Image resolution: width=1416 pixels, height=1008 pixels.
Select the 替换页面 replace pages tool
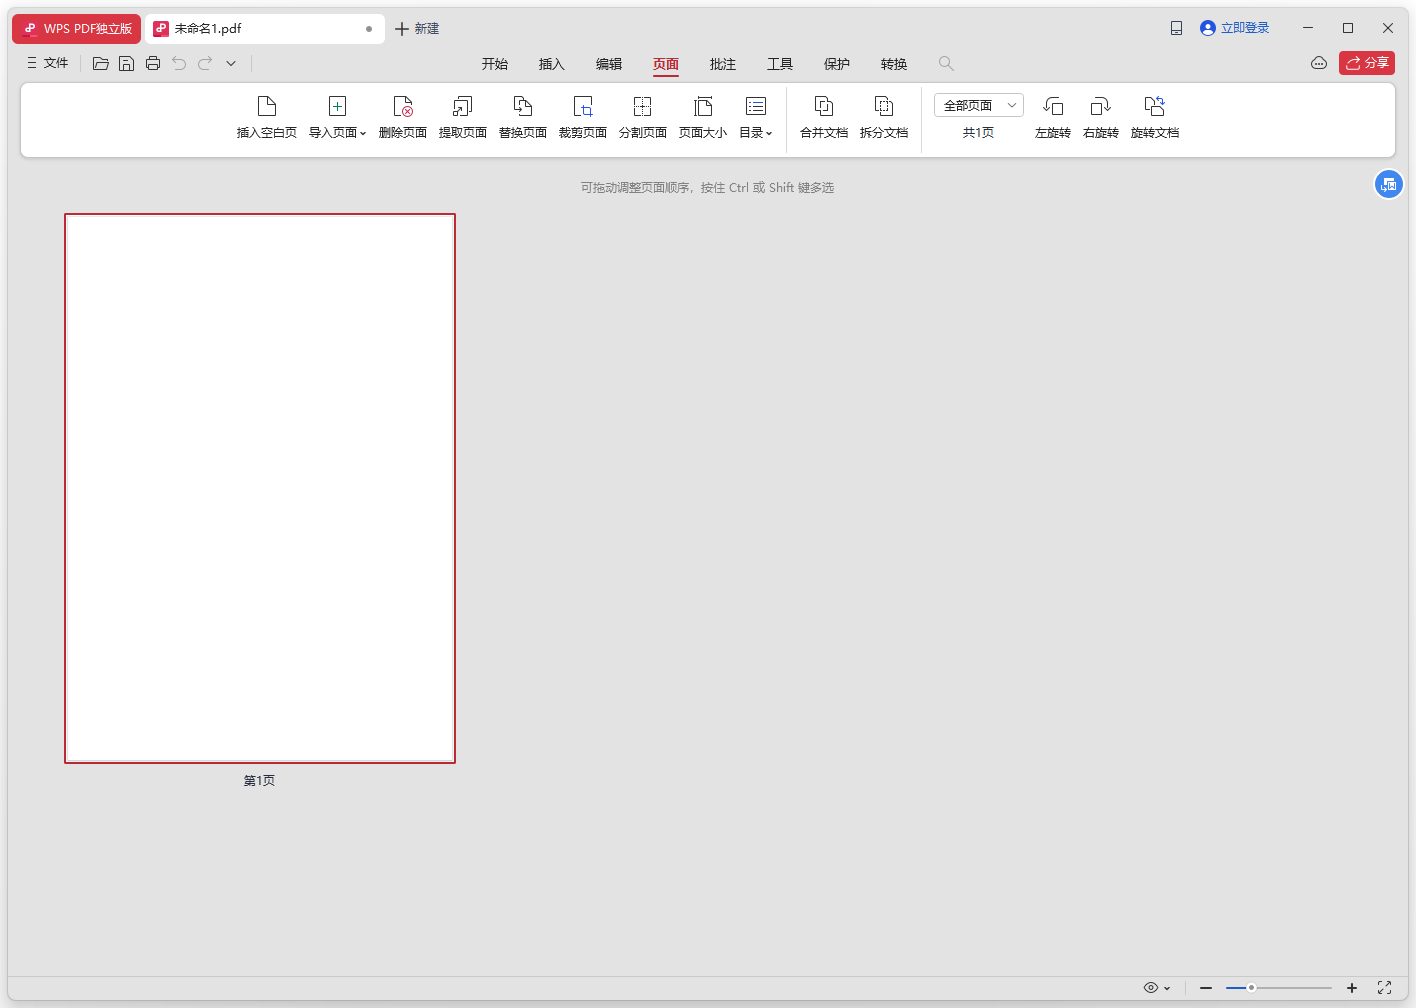(523, 115)
